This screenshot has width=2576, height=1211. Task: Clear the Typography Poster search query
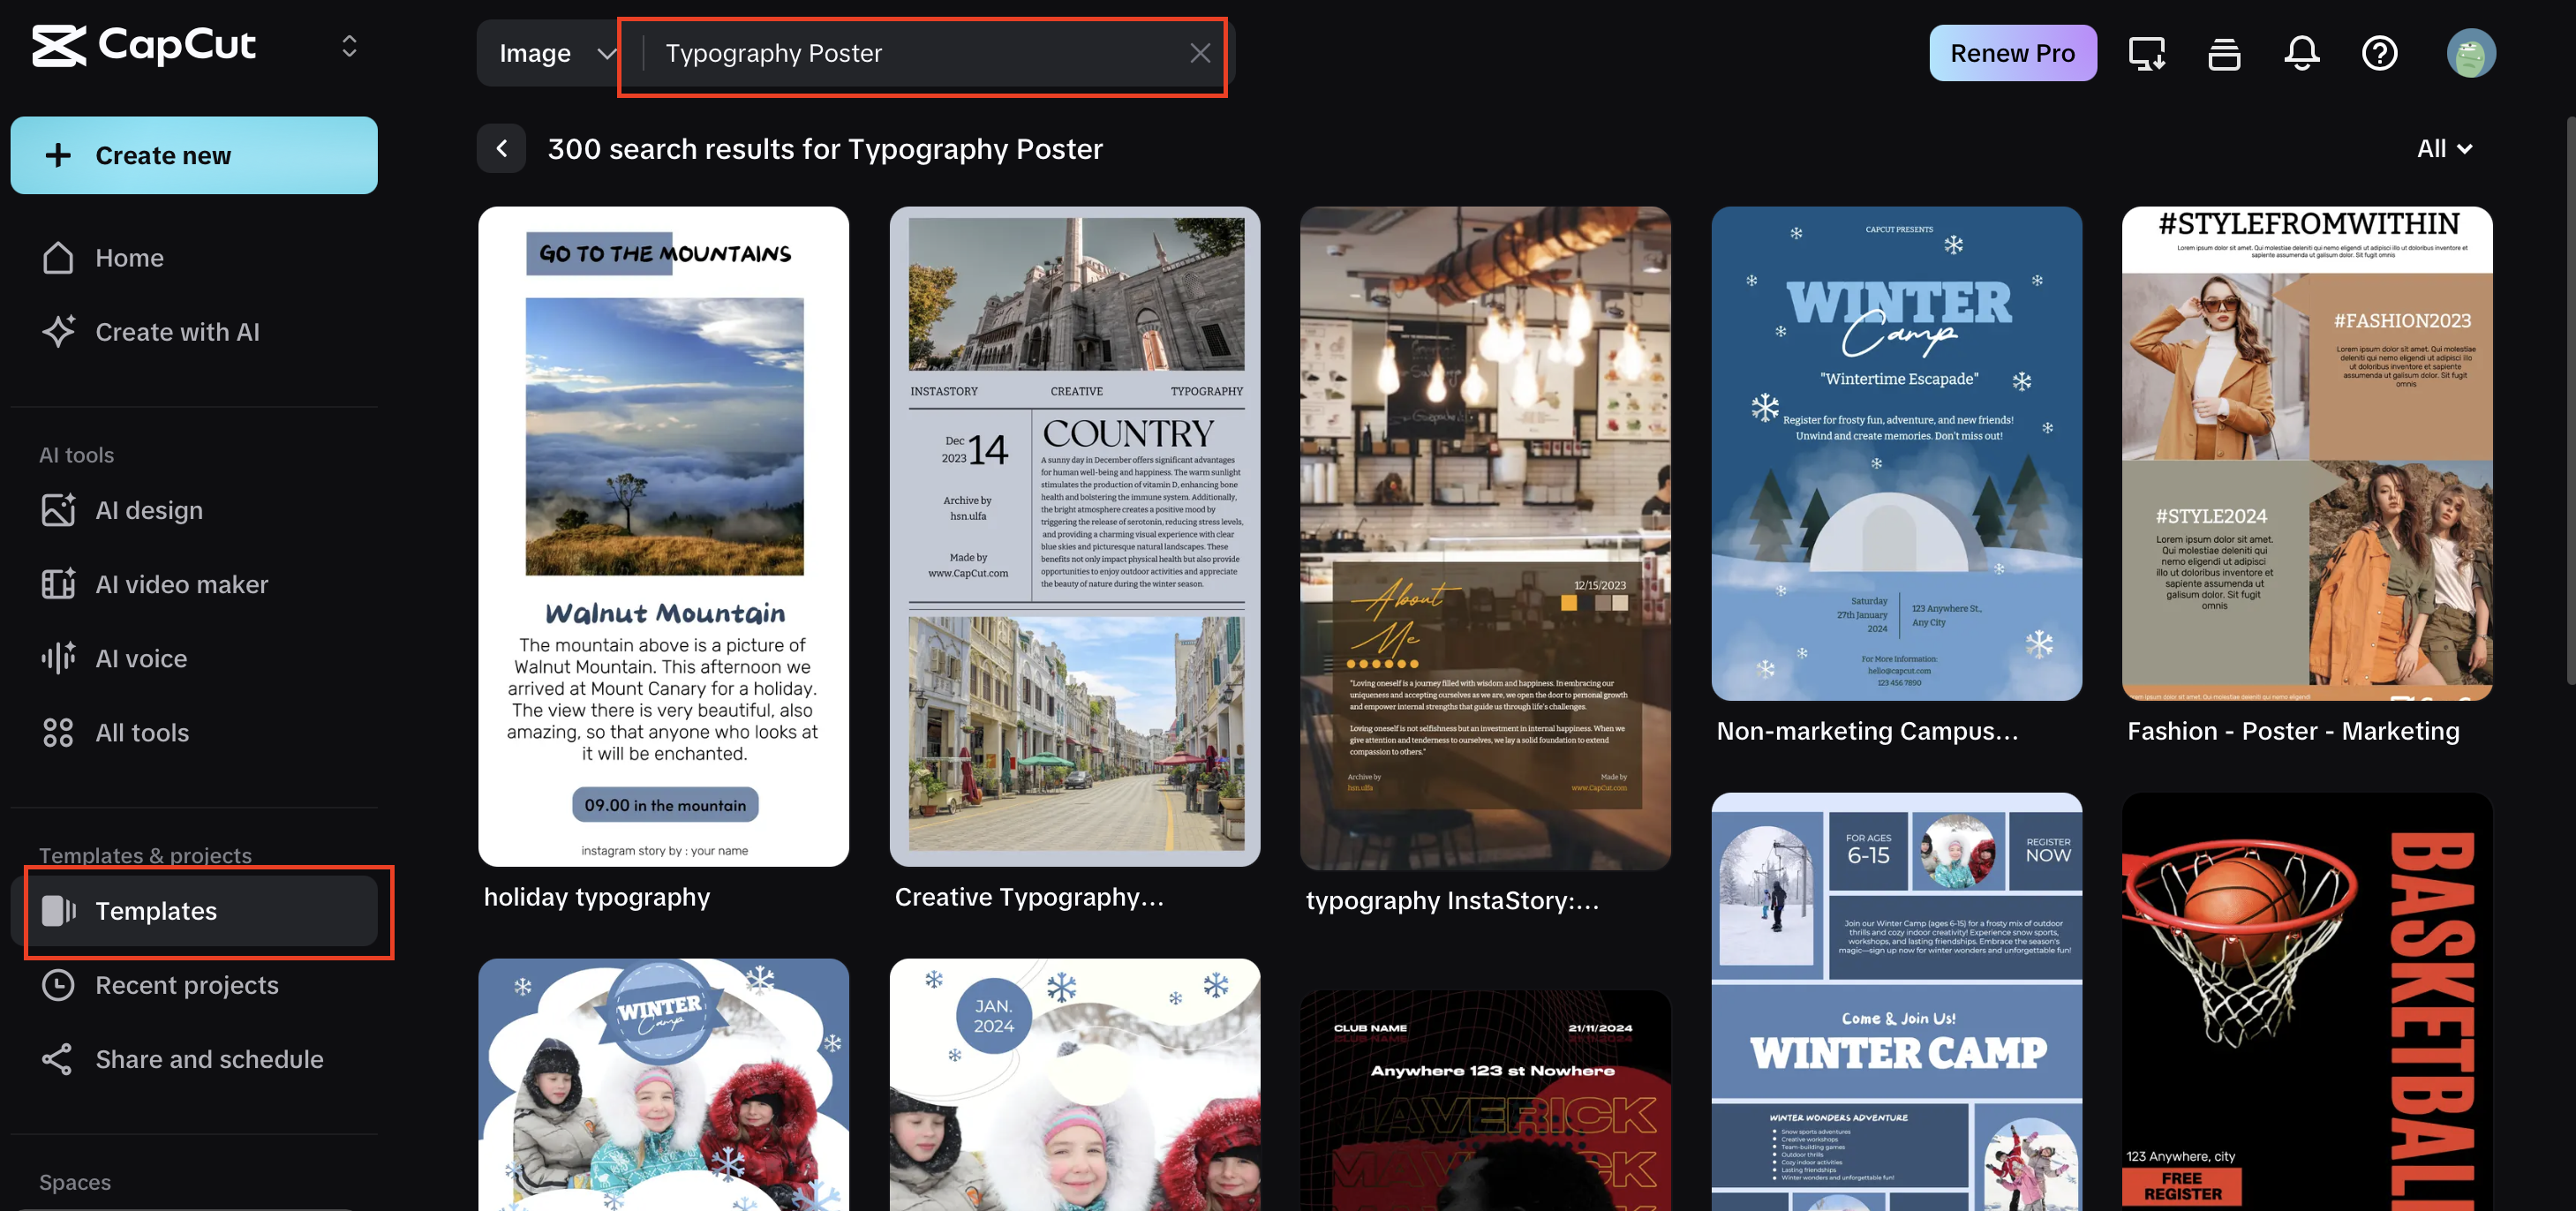click(x=1200, y=53)
